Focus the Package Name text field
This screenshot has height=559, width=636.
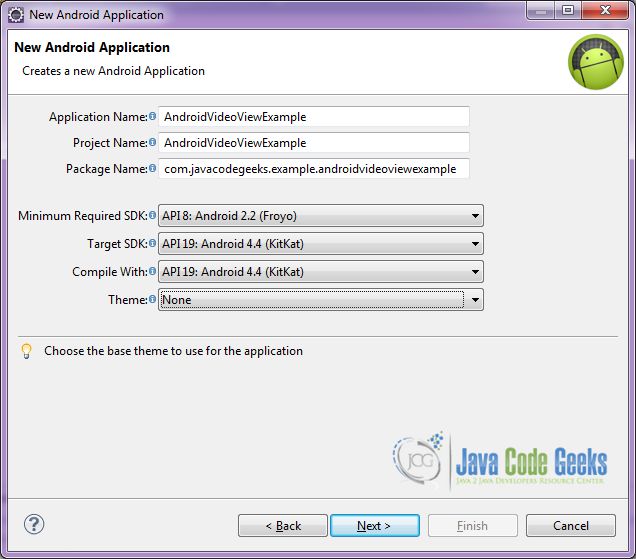pos(314,169)
